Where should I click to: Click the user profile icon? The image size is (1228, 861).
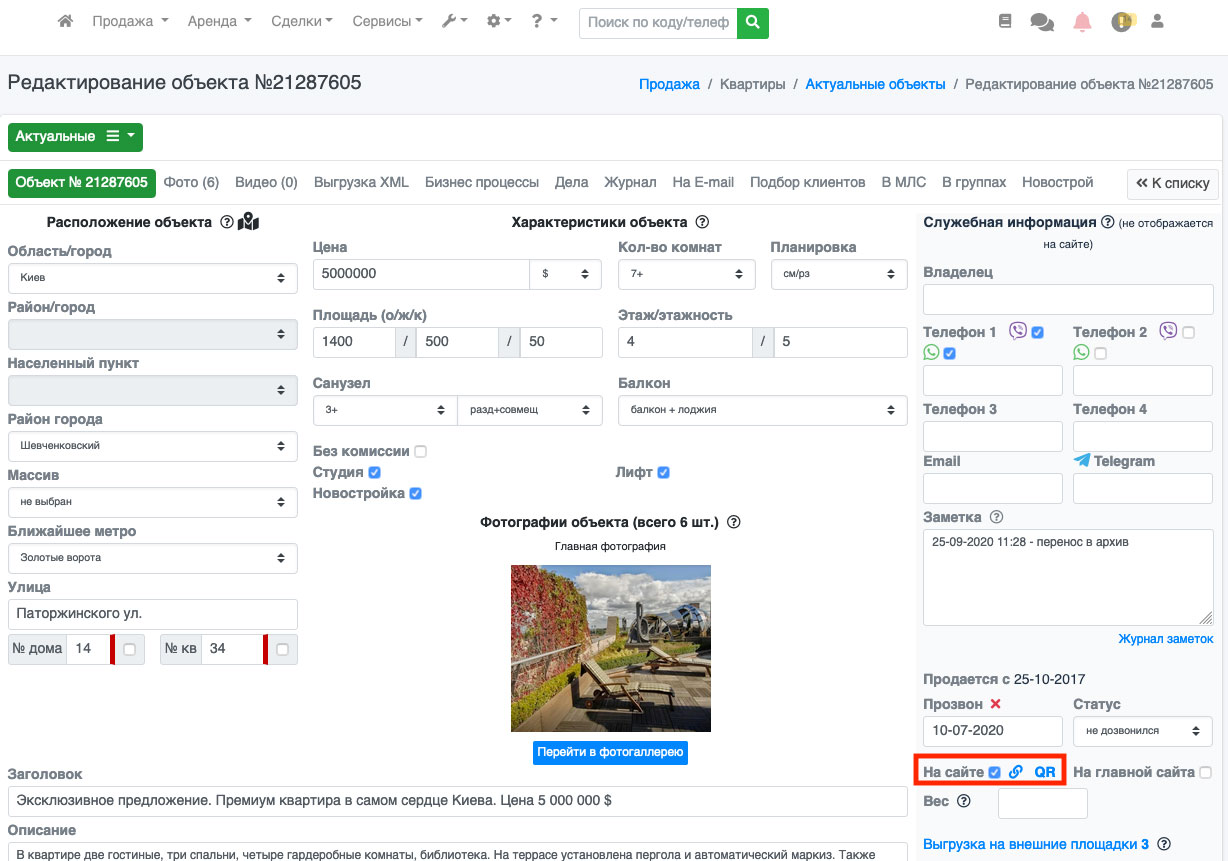click(1158, 22)
